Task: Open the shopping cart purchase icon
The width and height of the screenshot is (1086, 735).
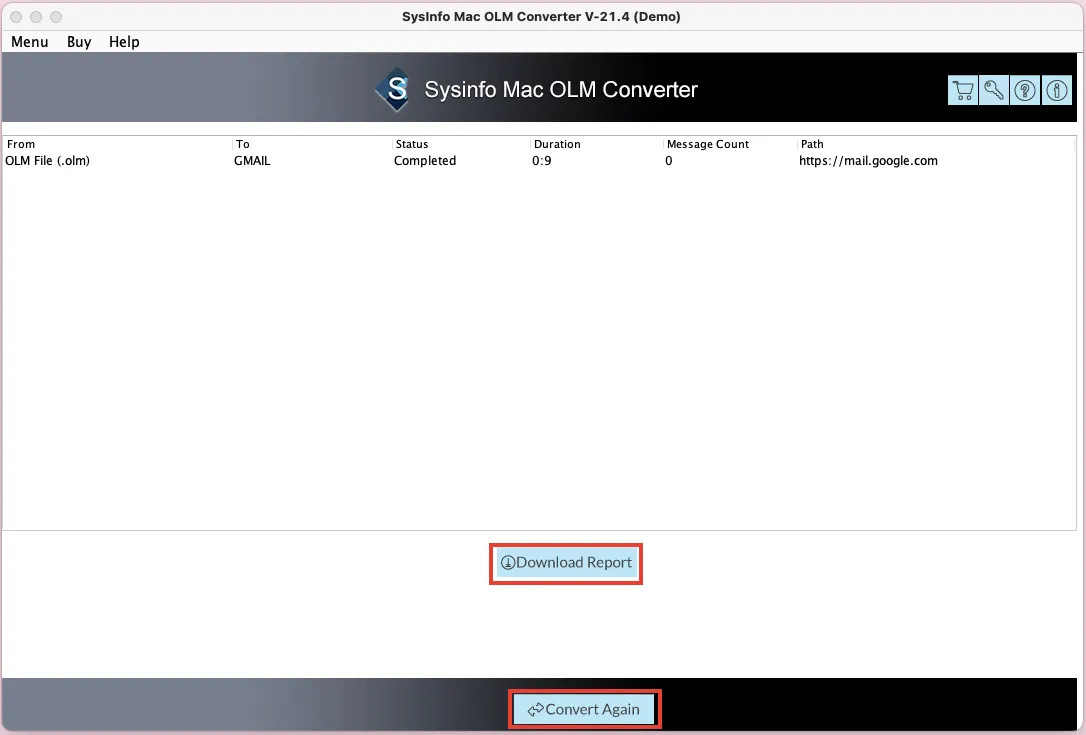Action: [x=963, y=90]
